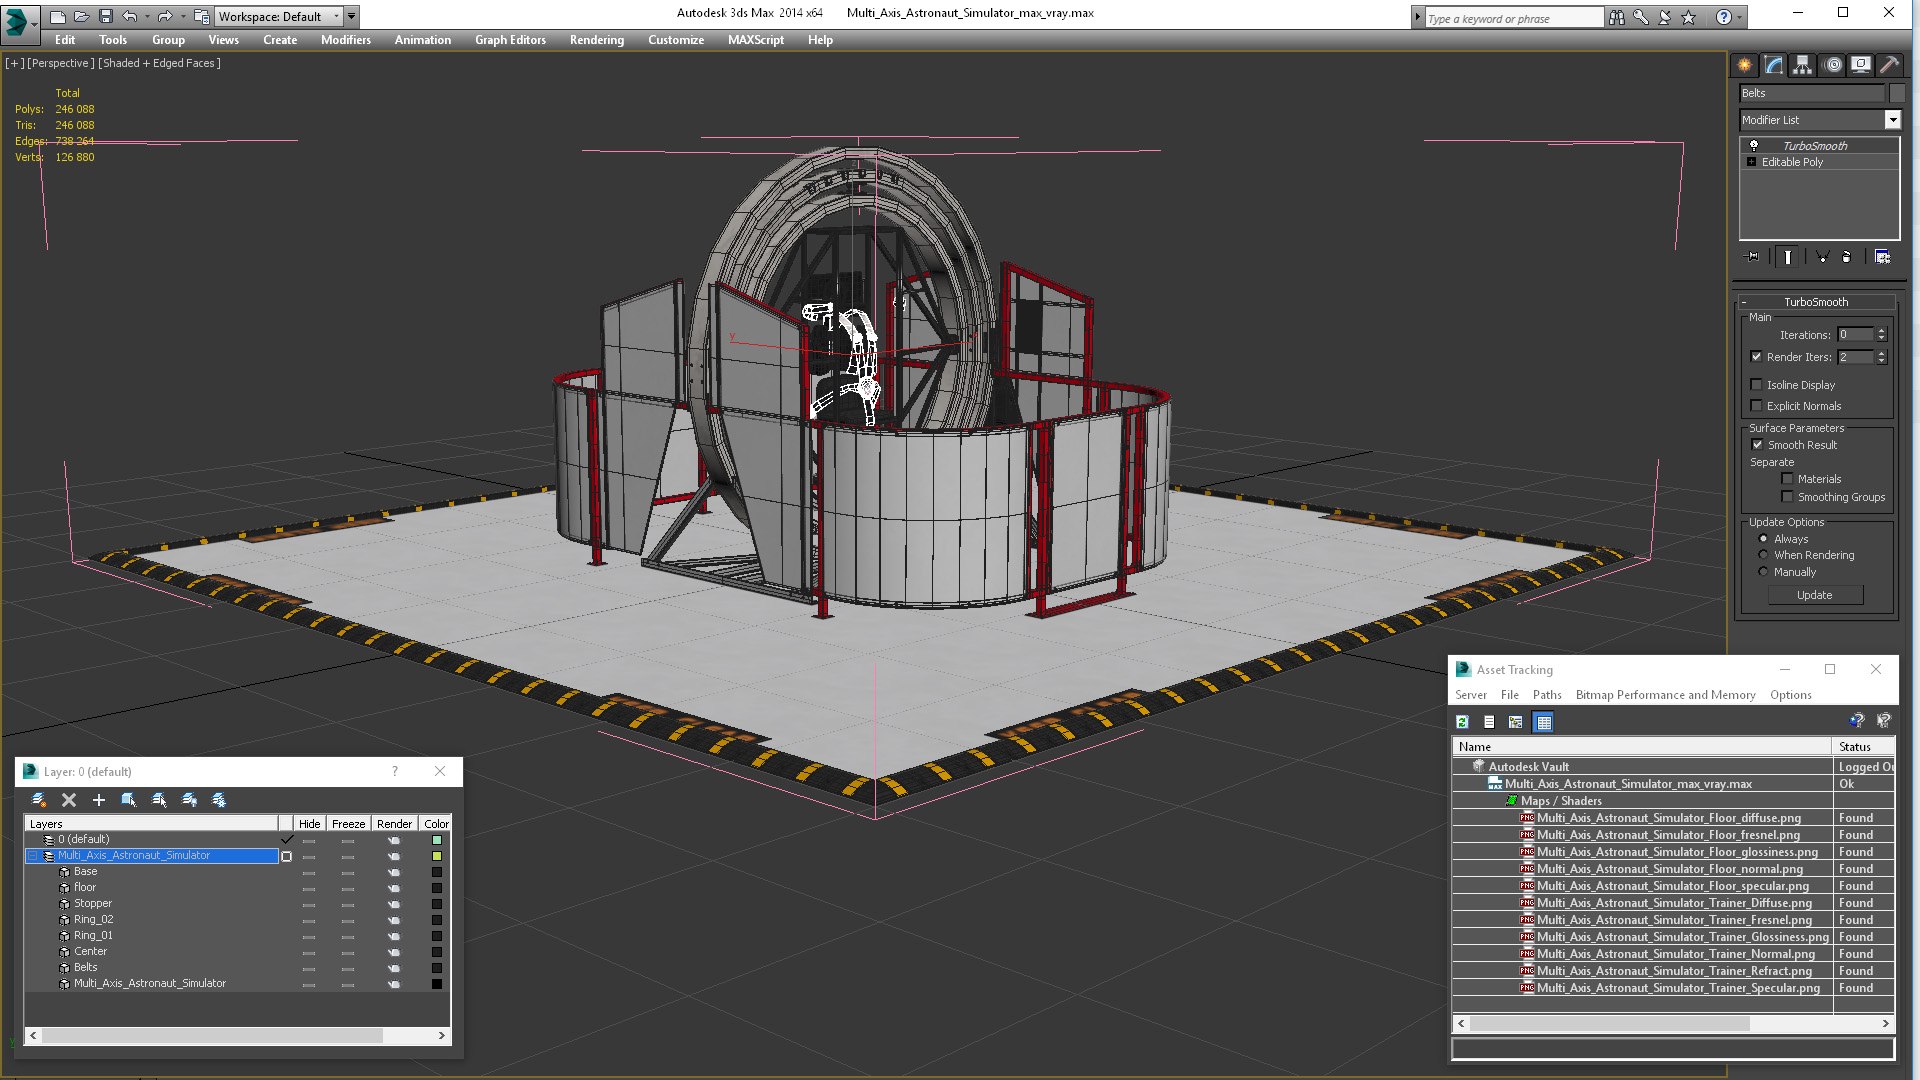Viewport: 1920px width, 1080px height.
Task: Click the binoculars search icon
Action: [1617, 17]
